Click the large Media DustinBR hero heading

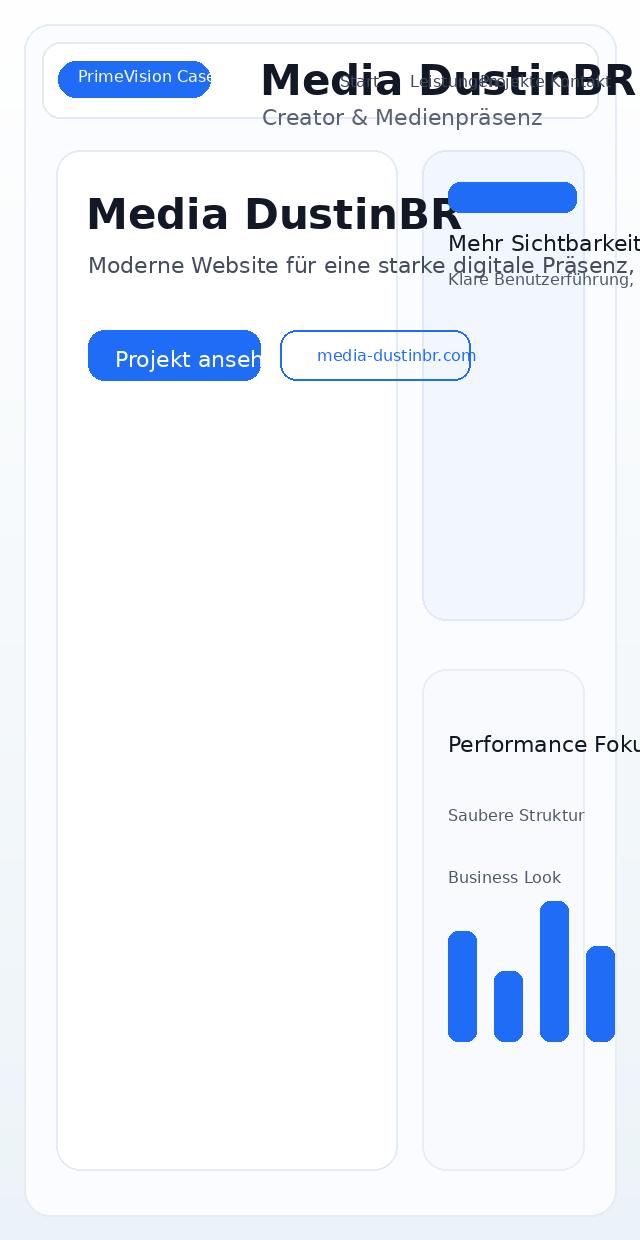(x=273, y=215)
